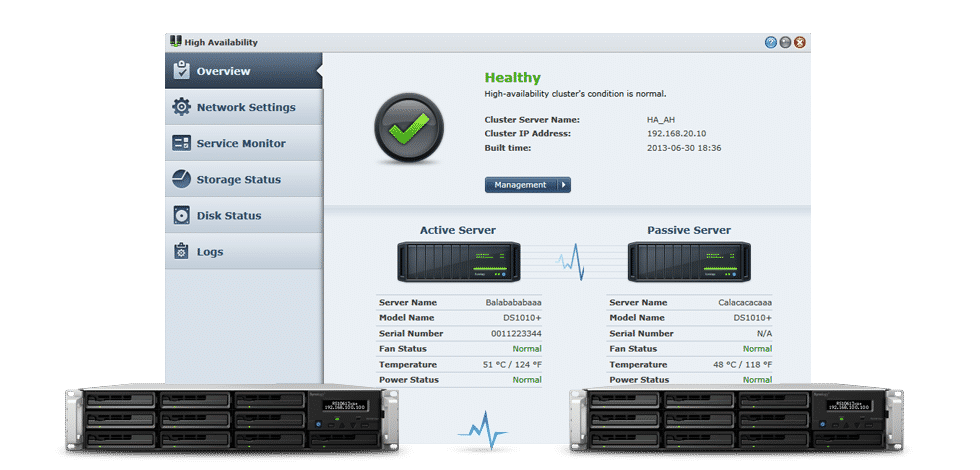Open the Overview tab
The width and height of the screenshot is (980, 470).
[244, 71]
